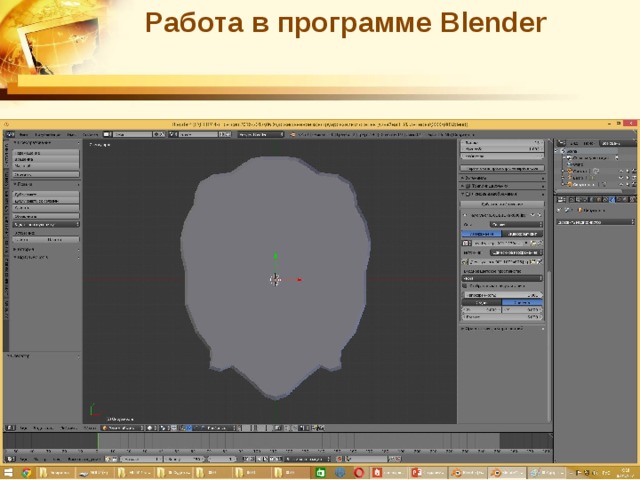The image size is (640, 480).
Task: Click the Delete button in Edit panel
Action: click(46, 208)
